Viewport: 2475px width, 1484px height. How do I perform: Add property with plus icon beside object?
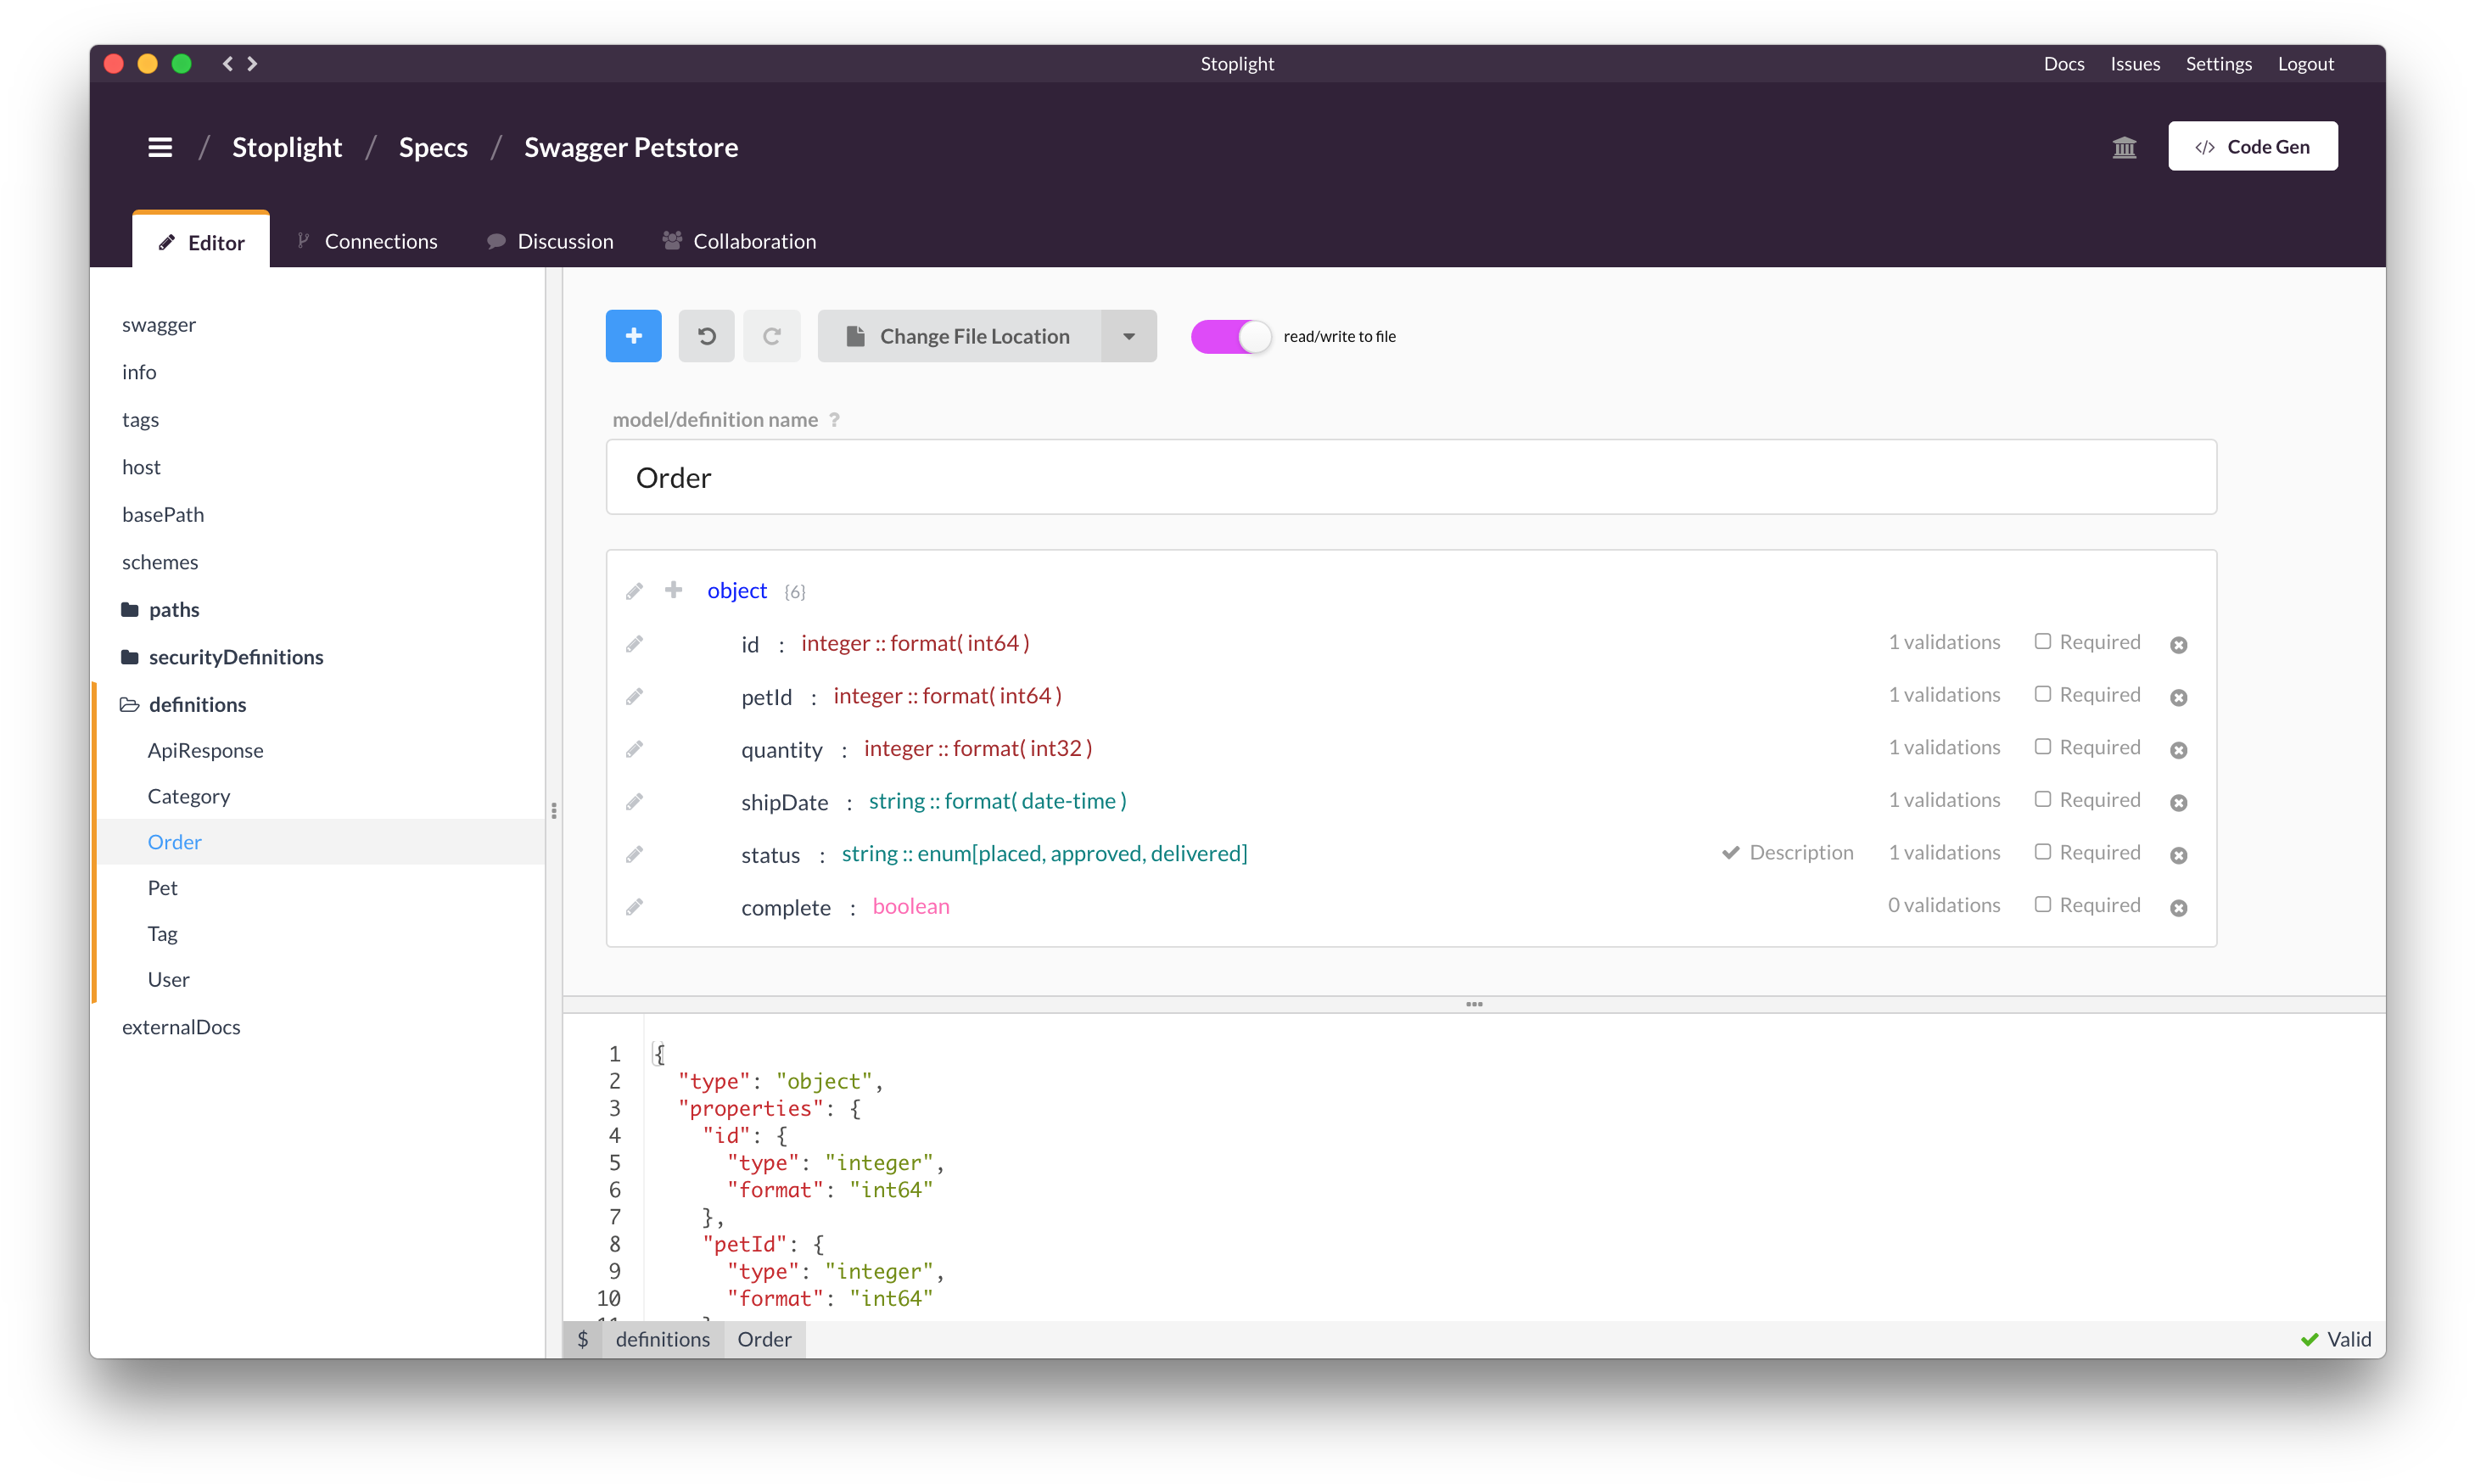(x=674, y=590)
